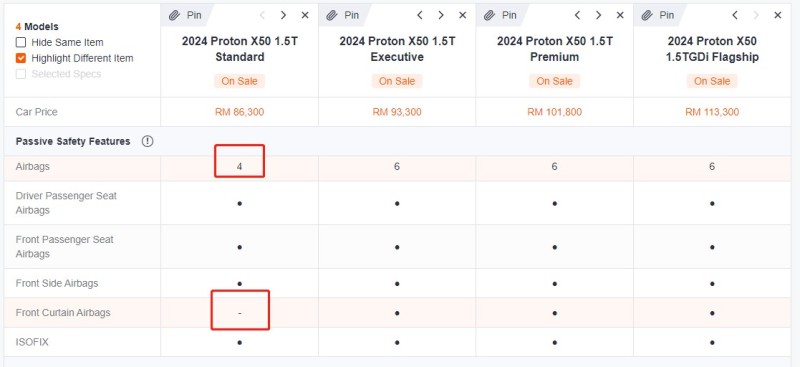This screenshot has width=800, height=367.
Task: Uncheck Highlight Different Item checkbox
Action: pyautogui.click(x=21, y=58)
